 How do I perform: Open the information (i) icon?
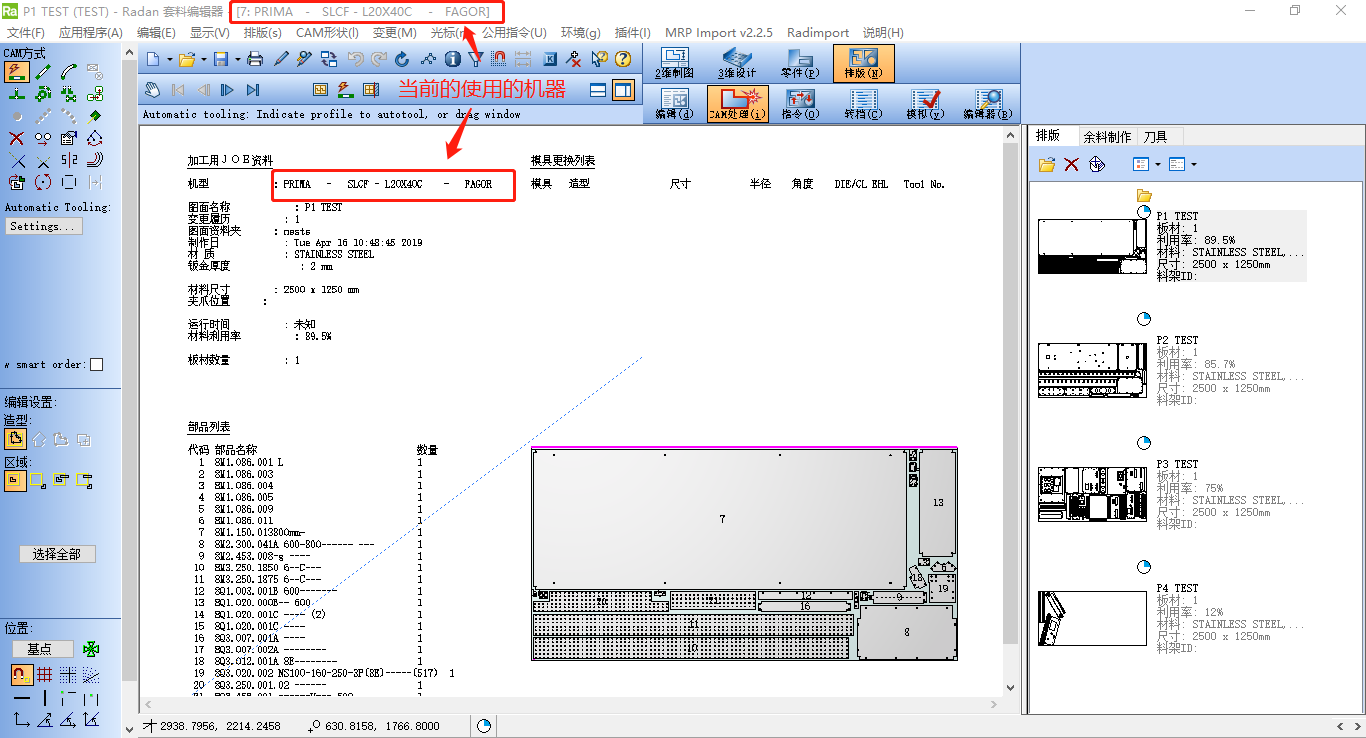tap(452, 59)
